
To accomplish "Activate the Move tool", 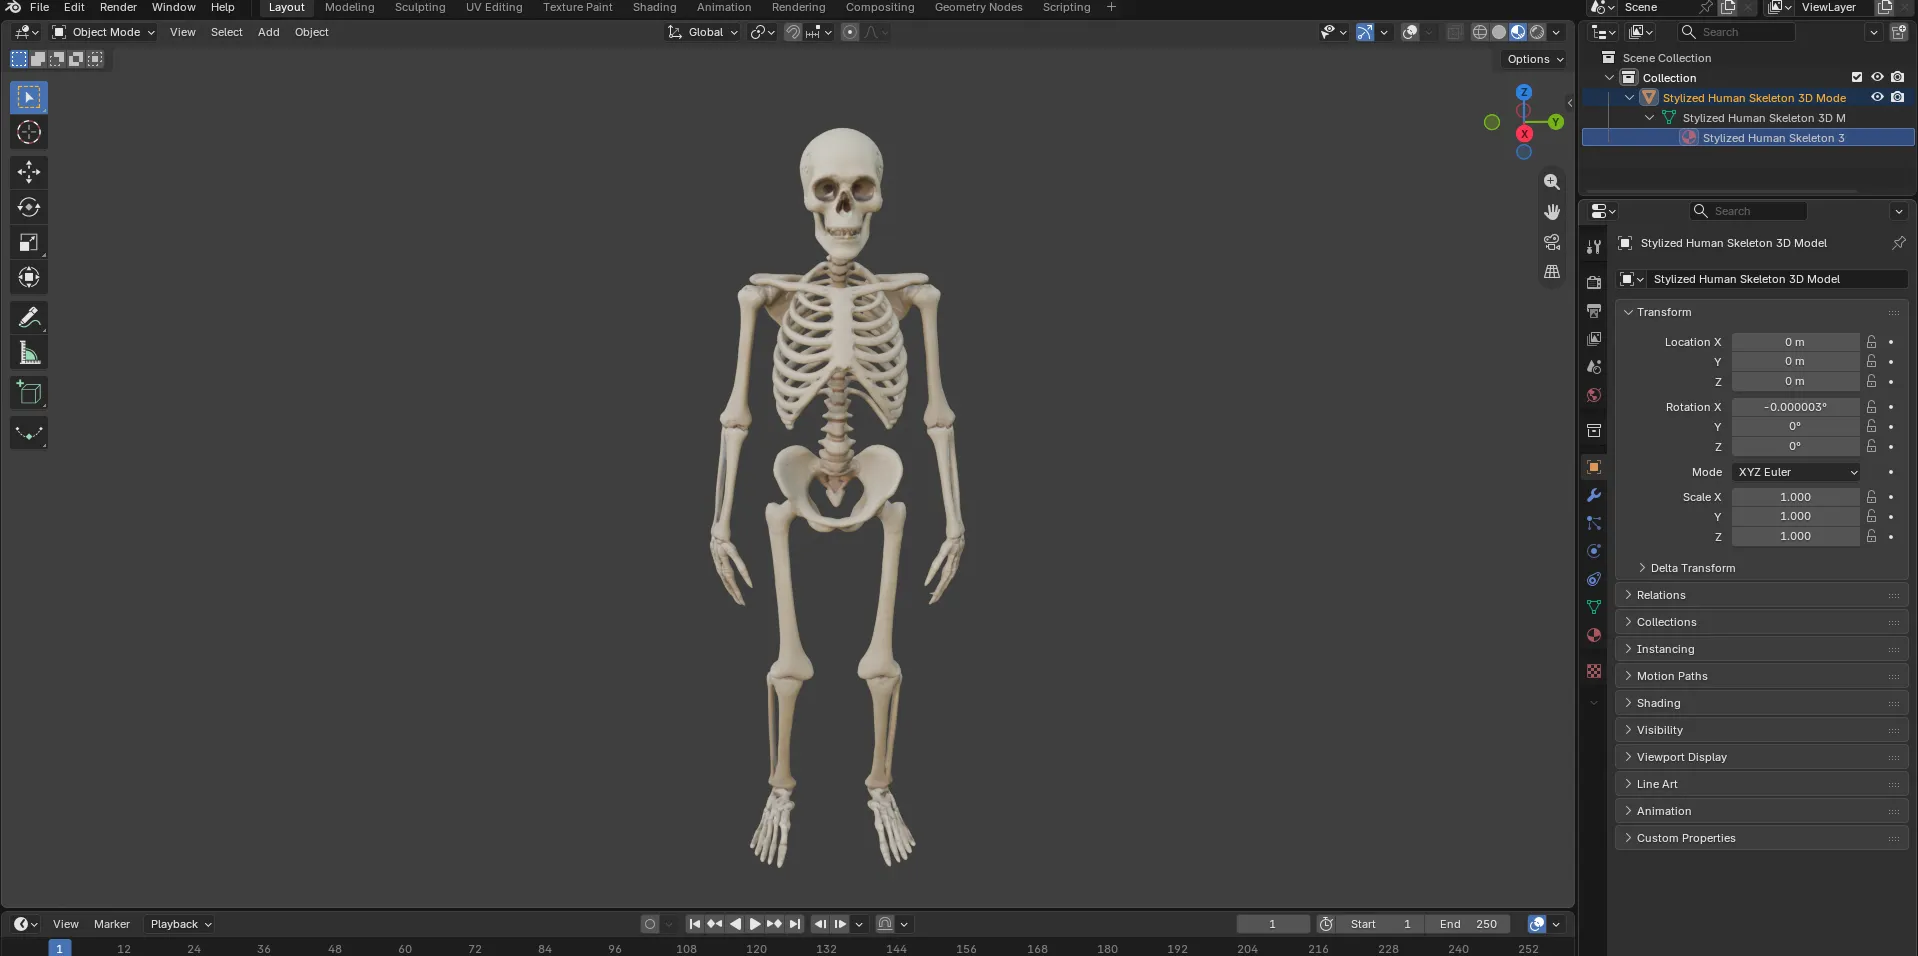I will [29, 172].
